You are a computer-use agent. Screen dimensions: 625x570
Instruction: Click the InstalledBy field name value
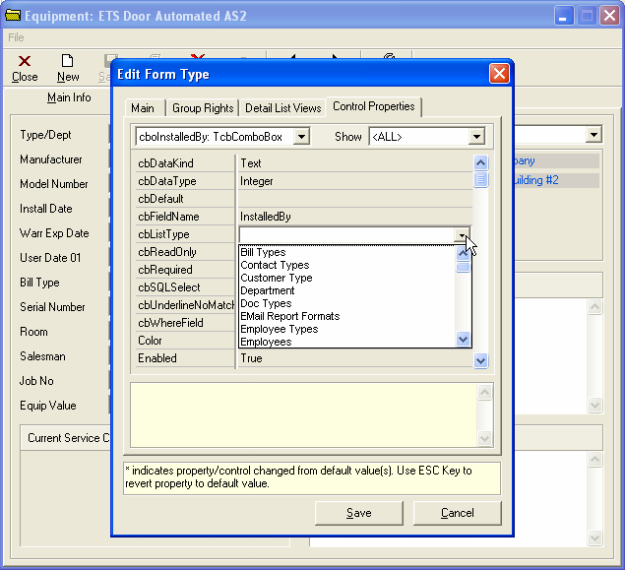coord(265,216)
